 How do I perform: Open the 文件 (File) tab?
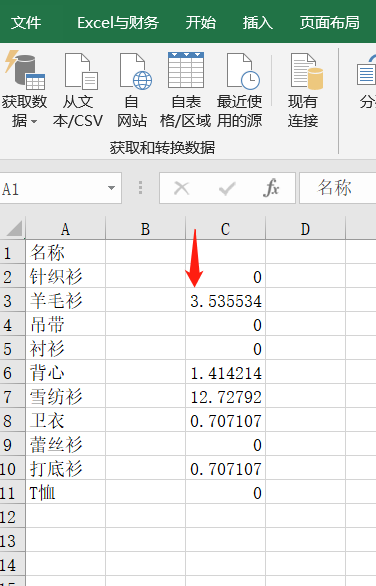pyautogui.click(x=26, y=22)
